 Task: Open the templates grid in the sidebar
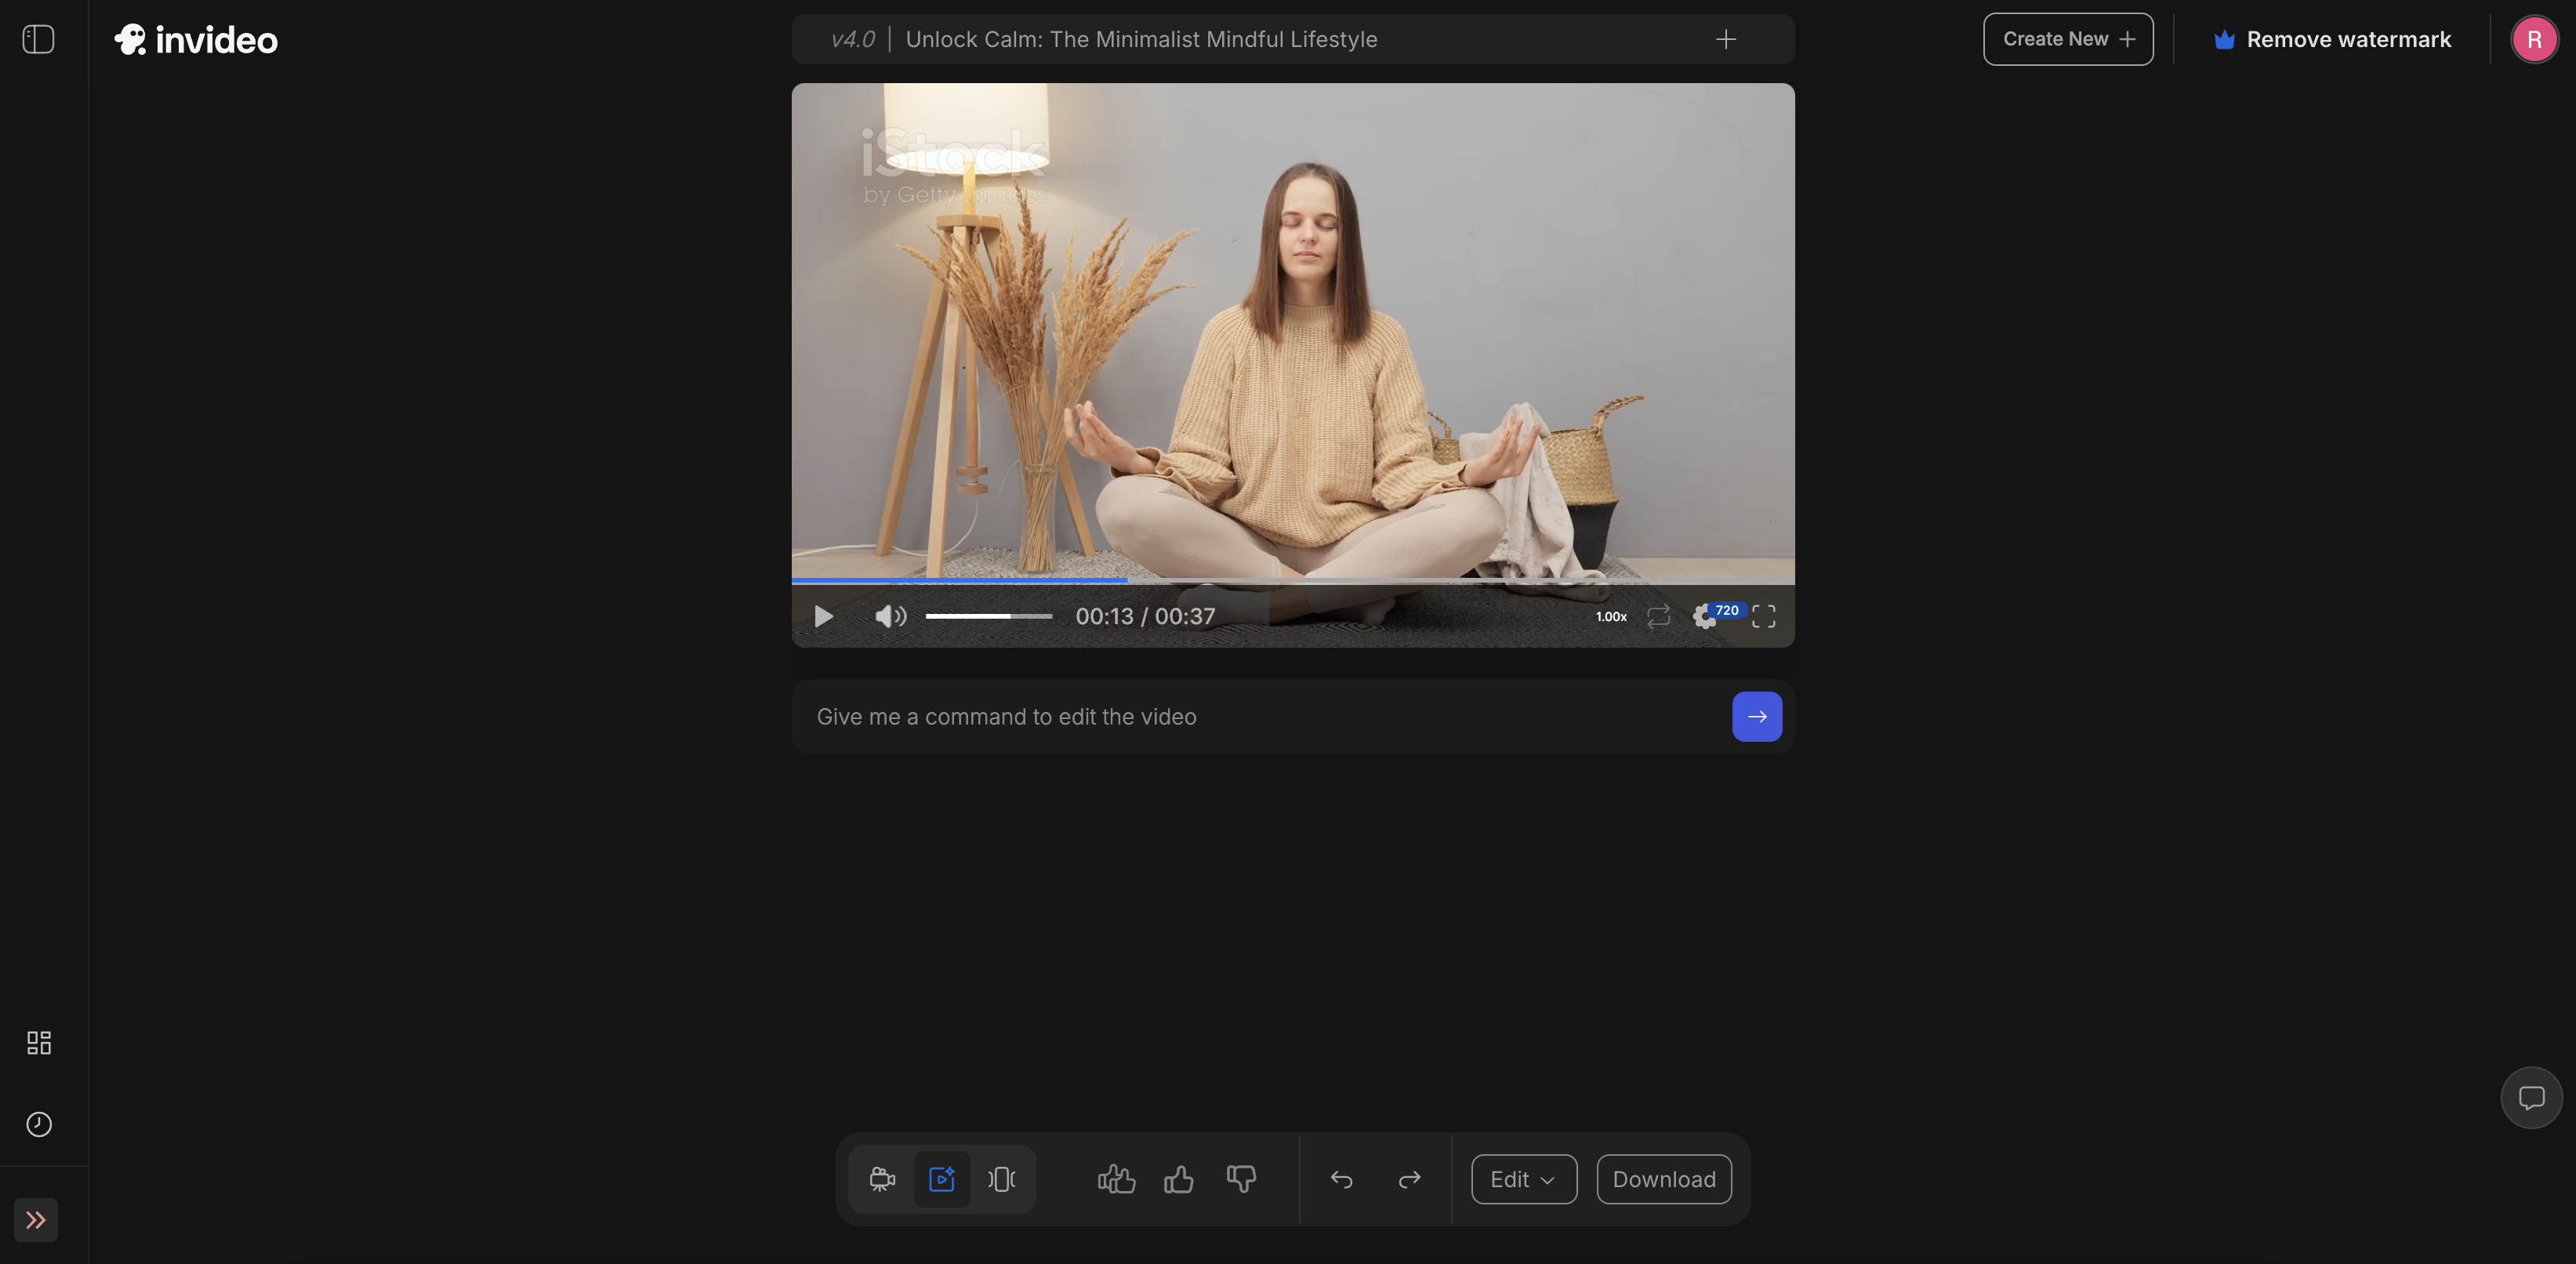[x=38, y=1042]
